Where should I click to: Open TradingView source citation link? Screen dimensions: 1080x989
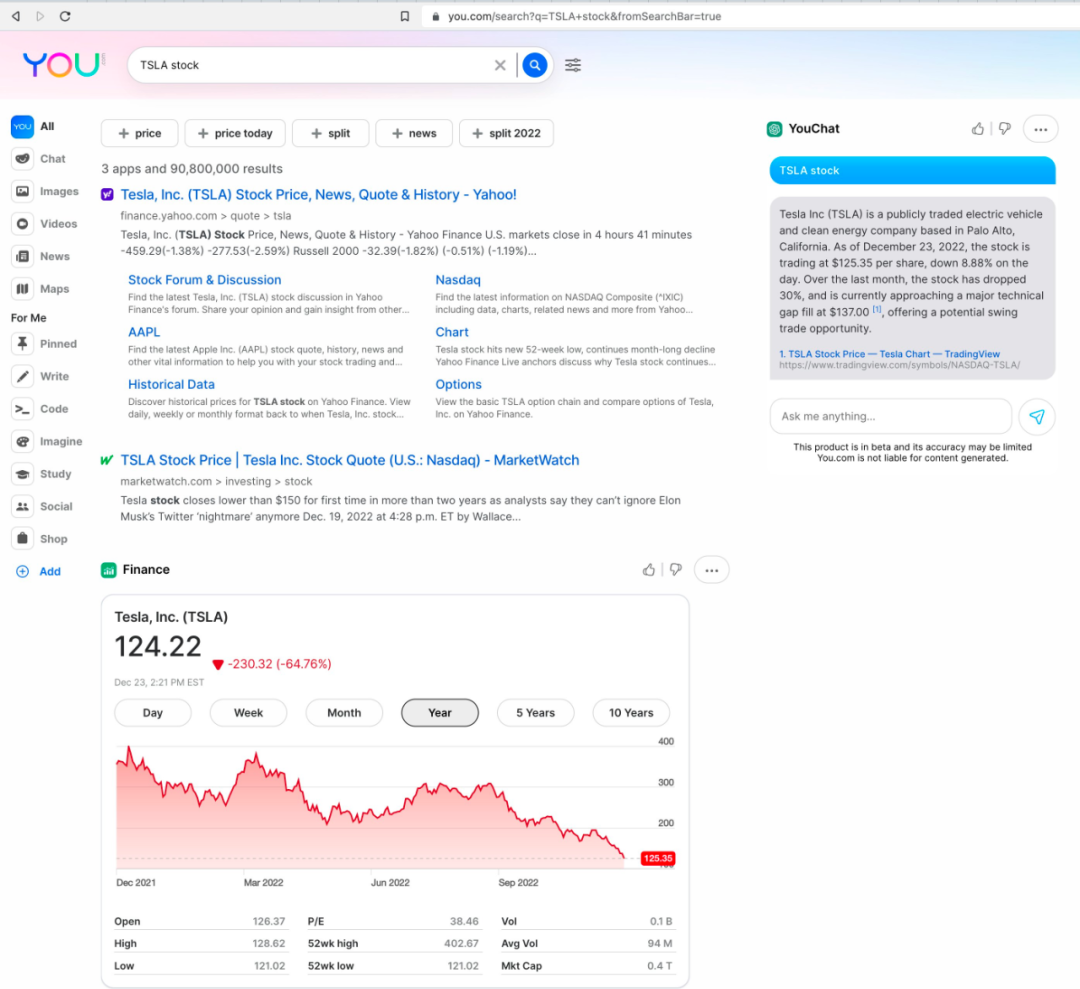(889, 353)
